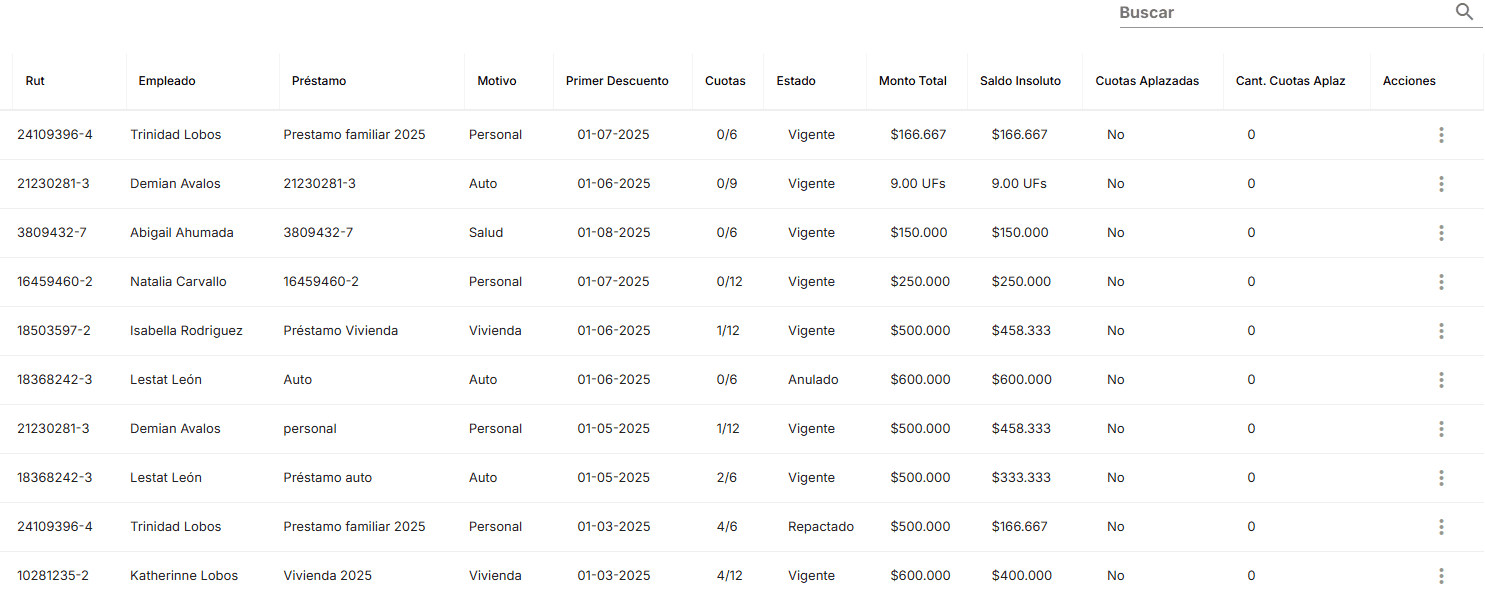Viewport: 1485px width, 598px height.
Task: Open actions menu for Anulado Lestat León loan
Action: 1441,380
